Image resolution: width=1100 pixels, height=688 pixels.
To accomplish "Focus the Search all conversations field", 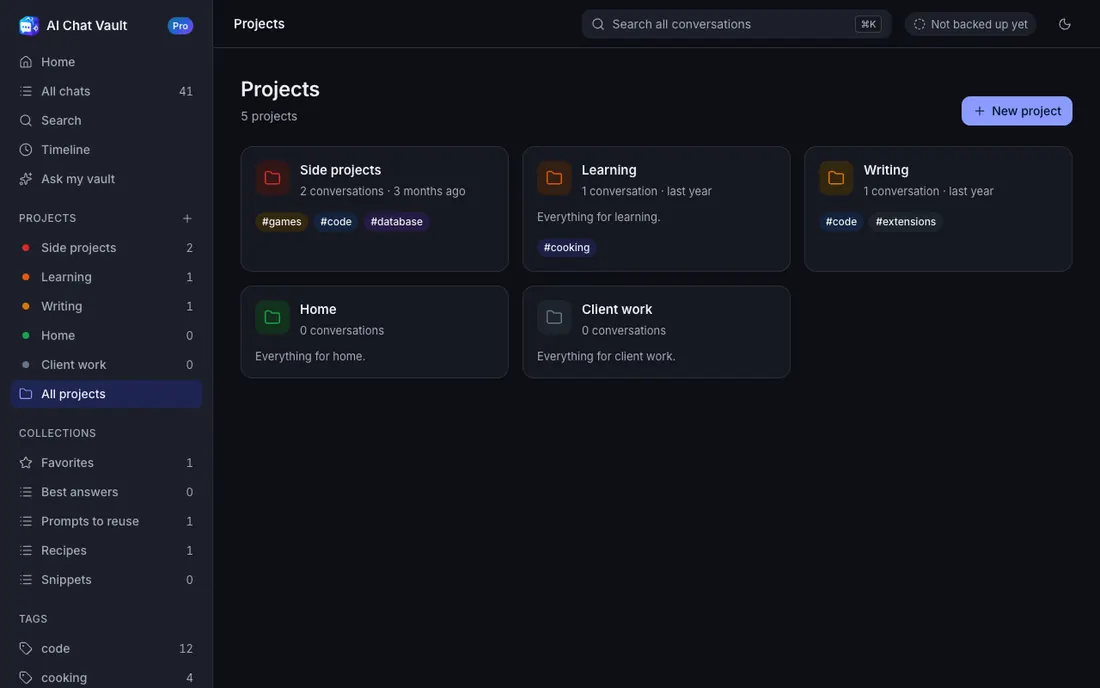I will point(736,24).
